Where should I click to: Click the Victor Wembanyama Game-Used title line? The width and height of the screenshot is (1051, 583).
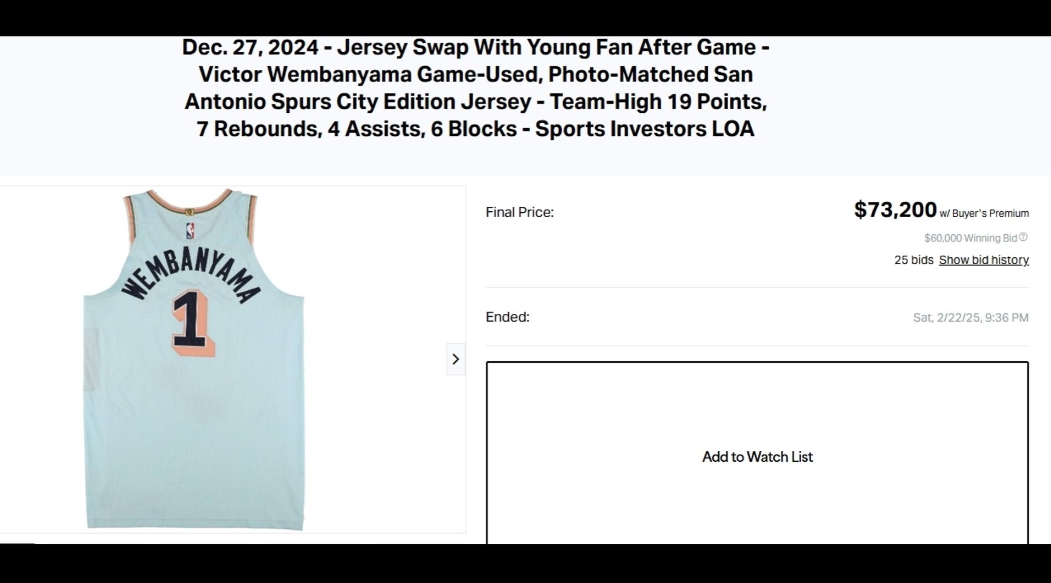click(x=476, y=74)
